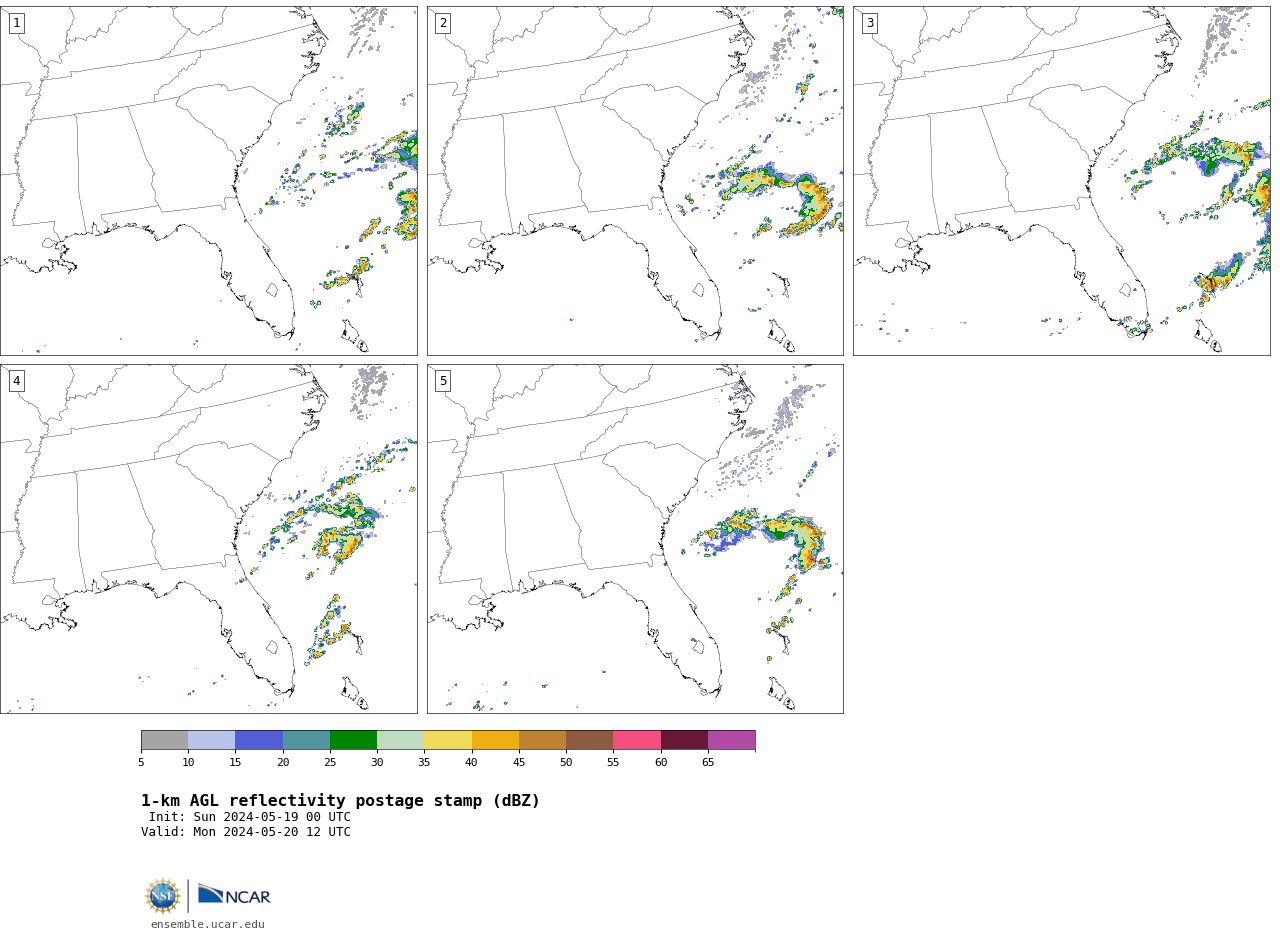Click the panel number 2 label
The height and width of the screenshot is (936, 1280).
pyautogui.click(x=443, y=23)
